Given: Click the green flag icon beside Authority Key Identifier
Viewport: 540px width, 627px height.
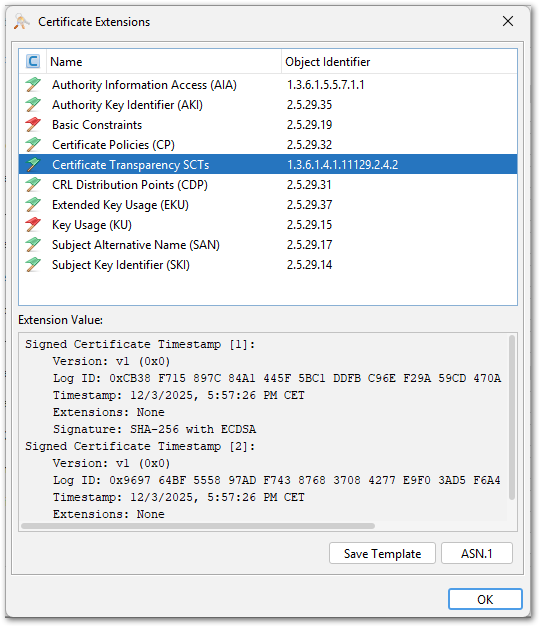Looking at the screenshot, I should (33, 104).
